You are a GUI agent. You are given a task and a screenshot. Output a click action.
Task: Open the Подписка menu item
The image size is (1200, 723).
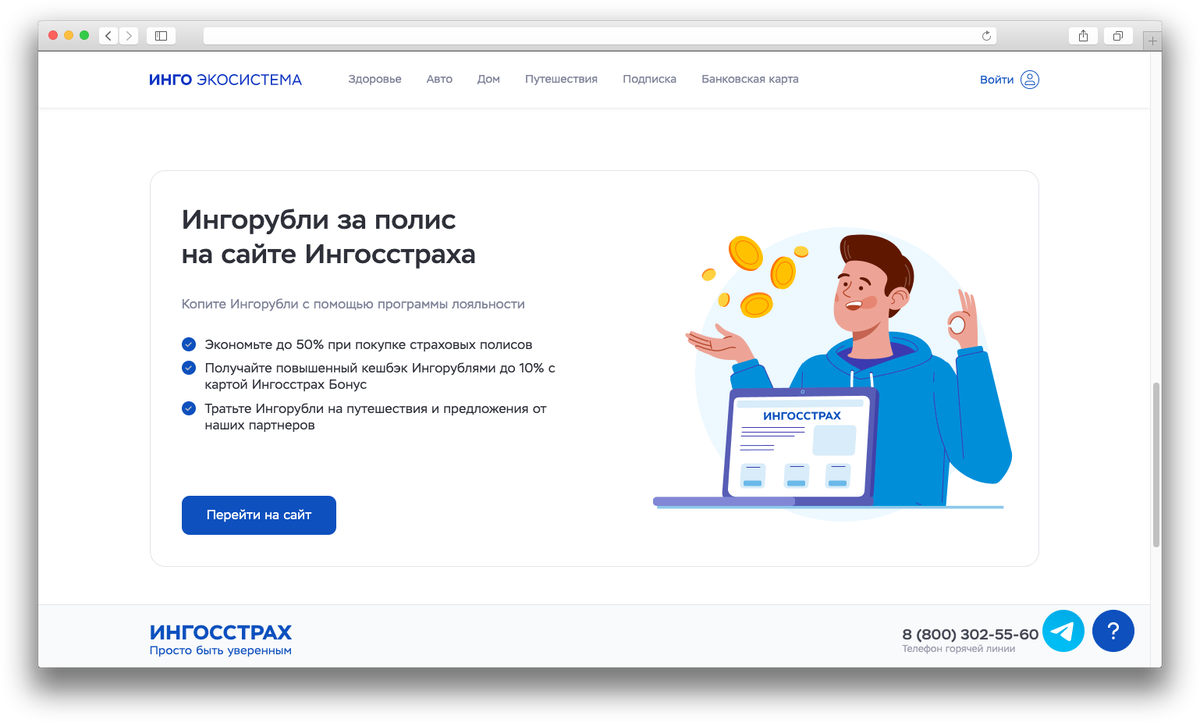[649, 79]
